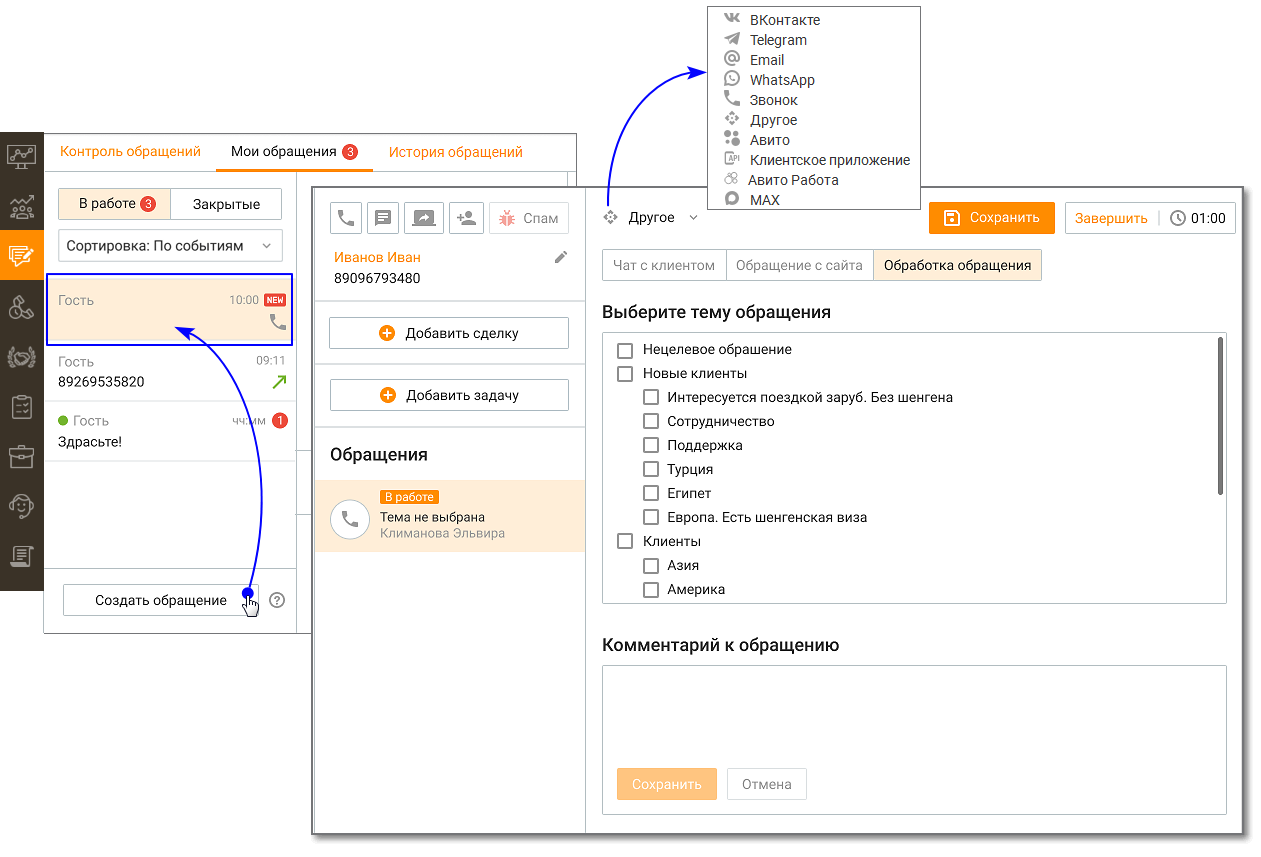1261x857 pixels.
Task: Open the Сортировка: По событиям dropdown
Action: tap(170, 245)
